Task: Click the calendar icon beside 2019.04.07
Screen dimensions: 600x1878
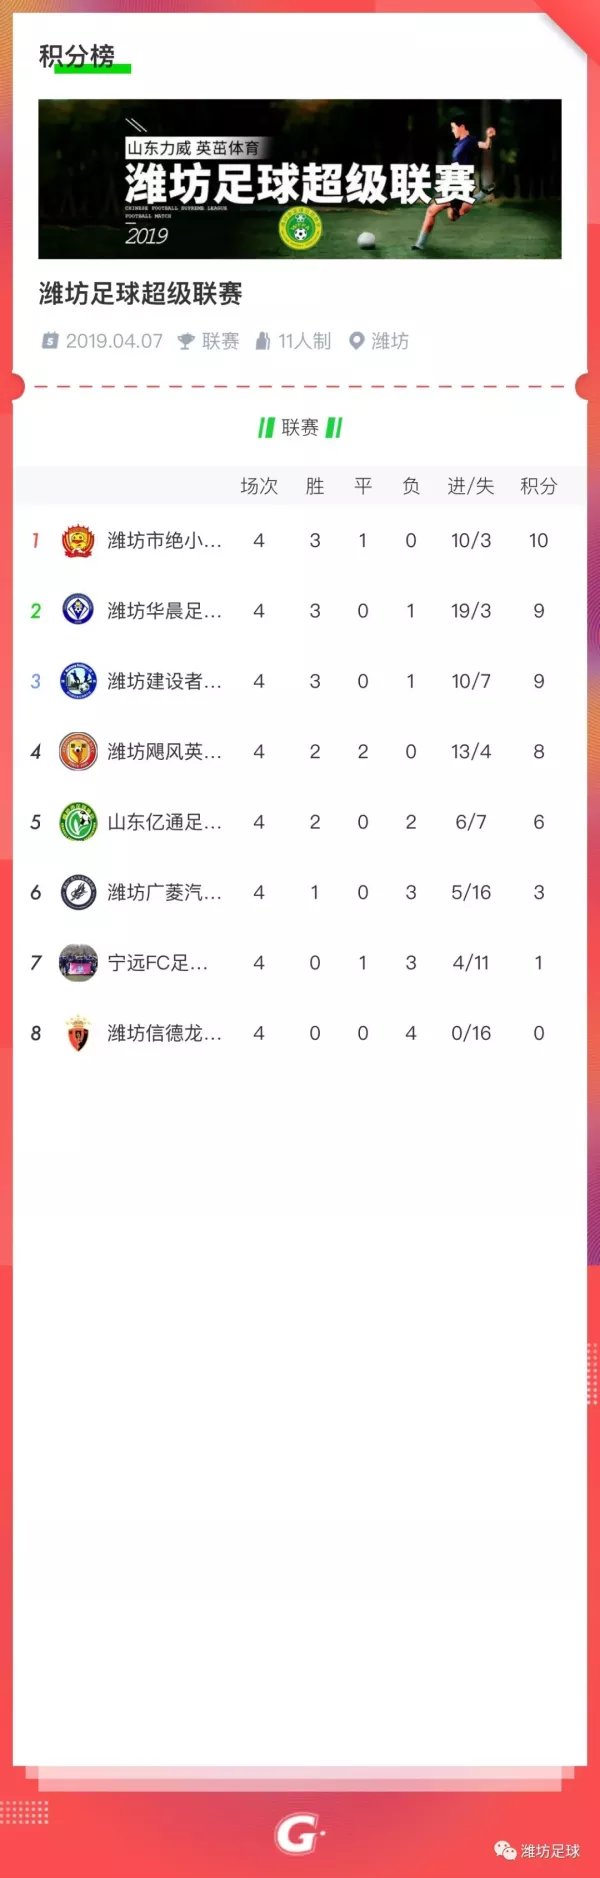Action: (x=50, y=341)
